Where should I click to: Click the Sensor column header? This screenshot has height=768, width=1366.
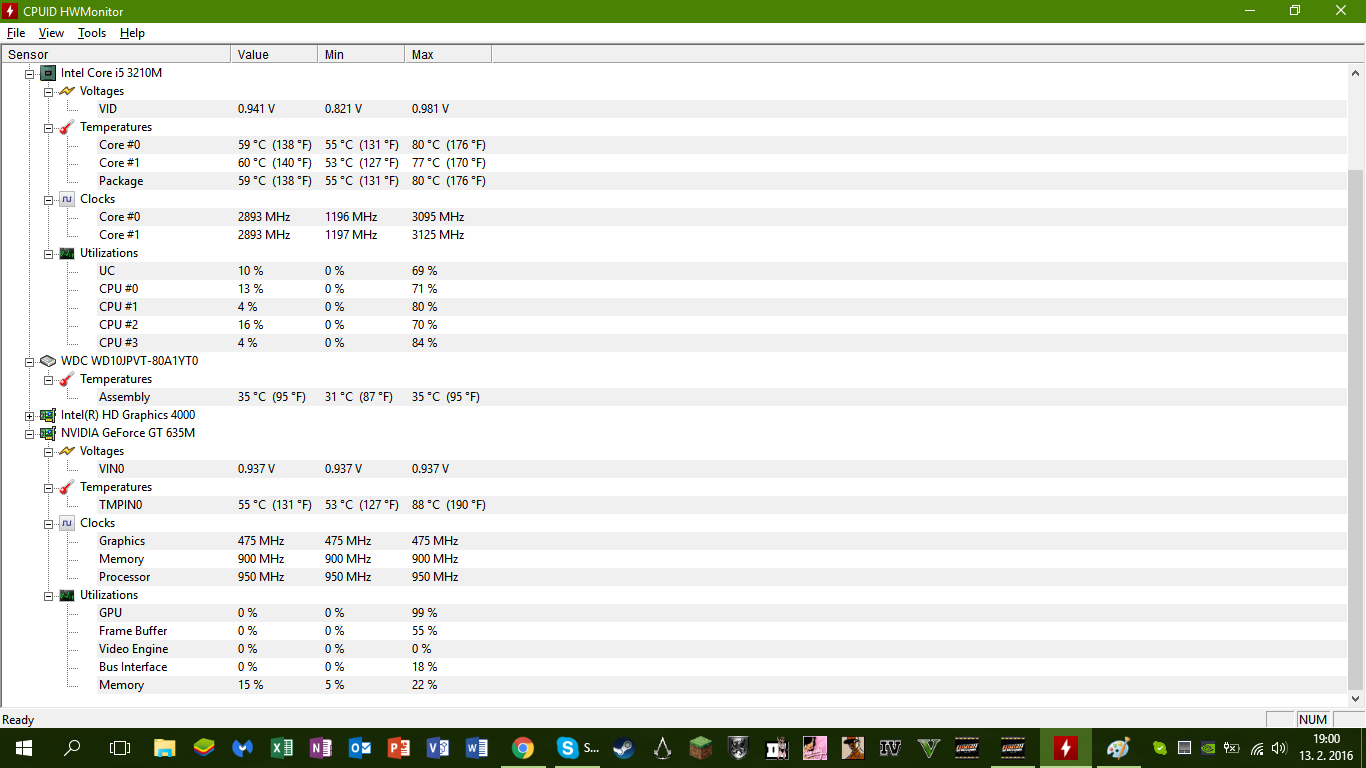coord(116,55)
